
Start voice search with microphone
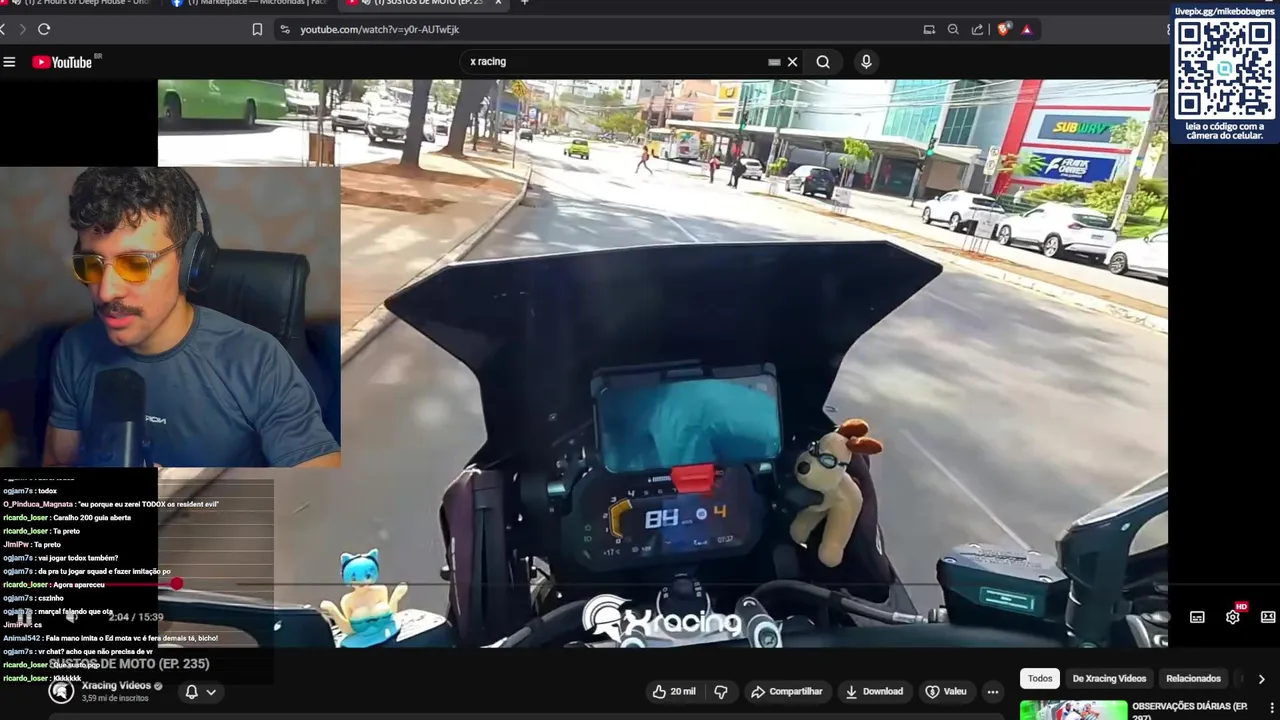tap(866, 62)
